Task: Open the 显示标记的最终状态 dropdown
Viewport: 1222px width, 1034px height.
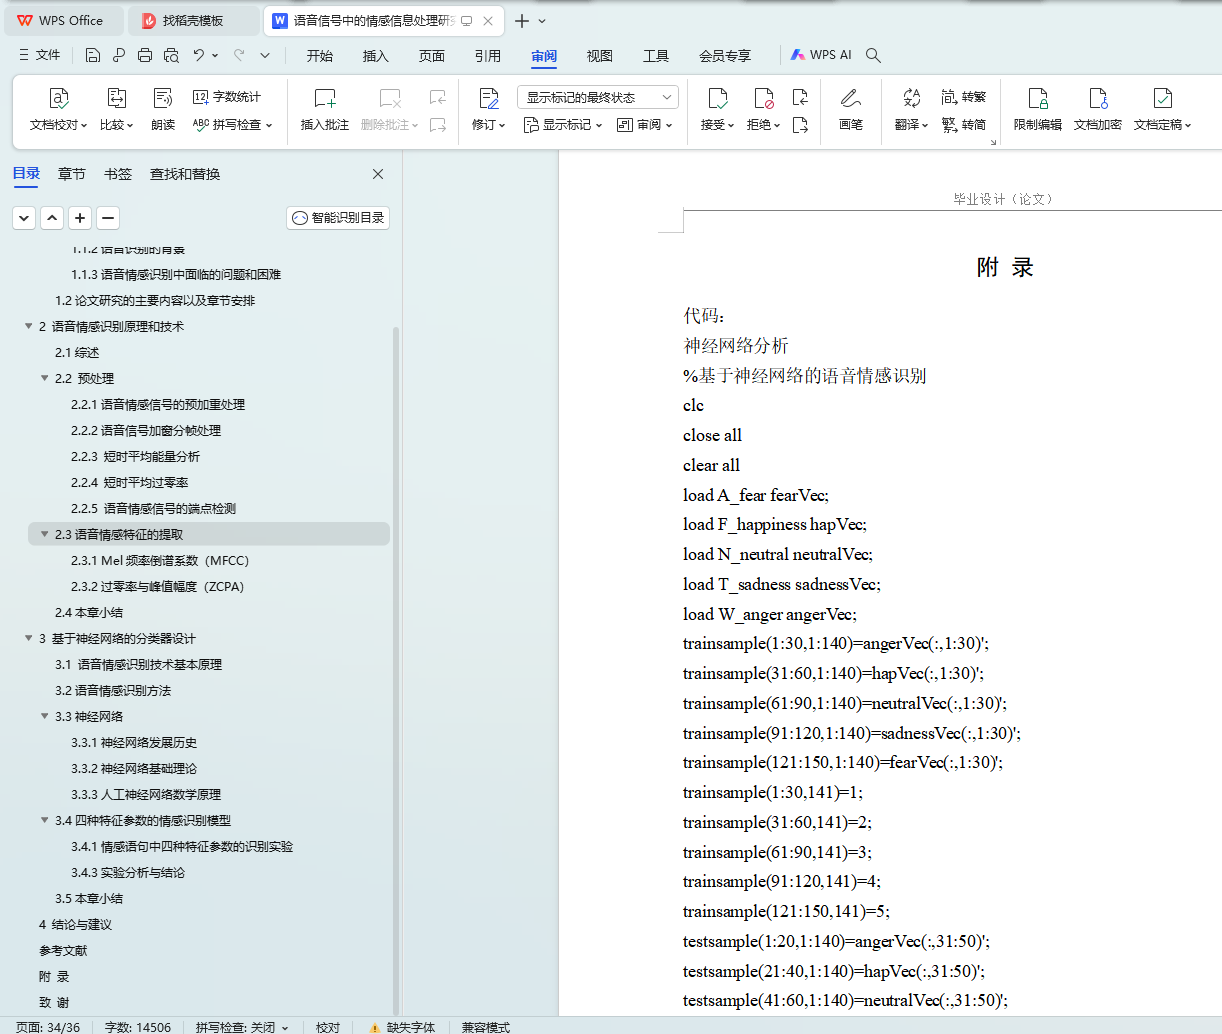Action: pos(598,97)
